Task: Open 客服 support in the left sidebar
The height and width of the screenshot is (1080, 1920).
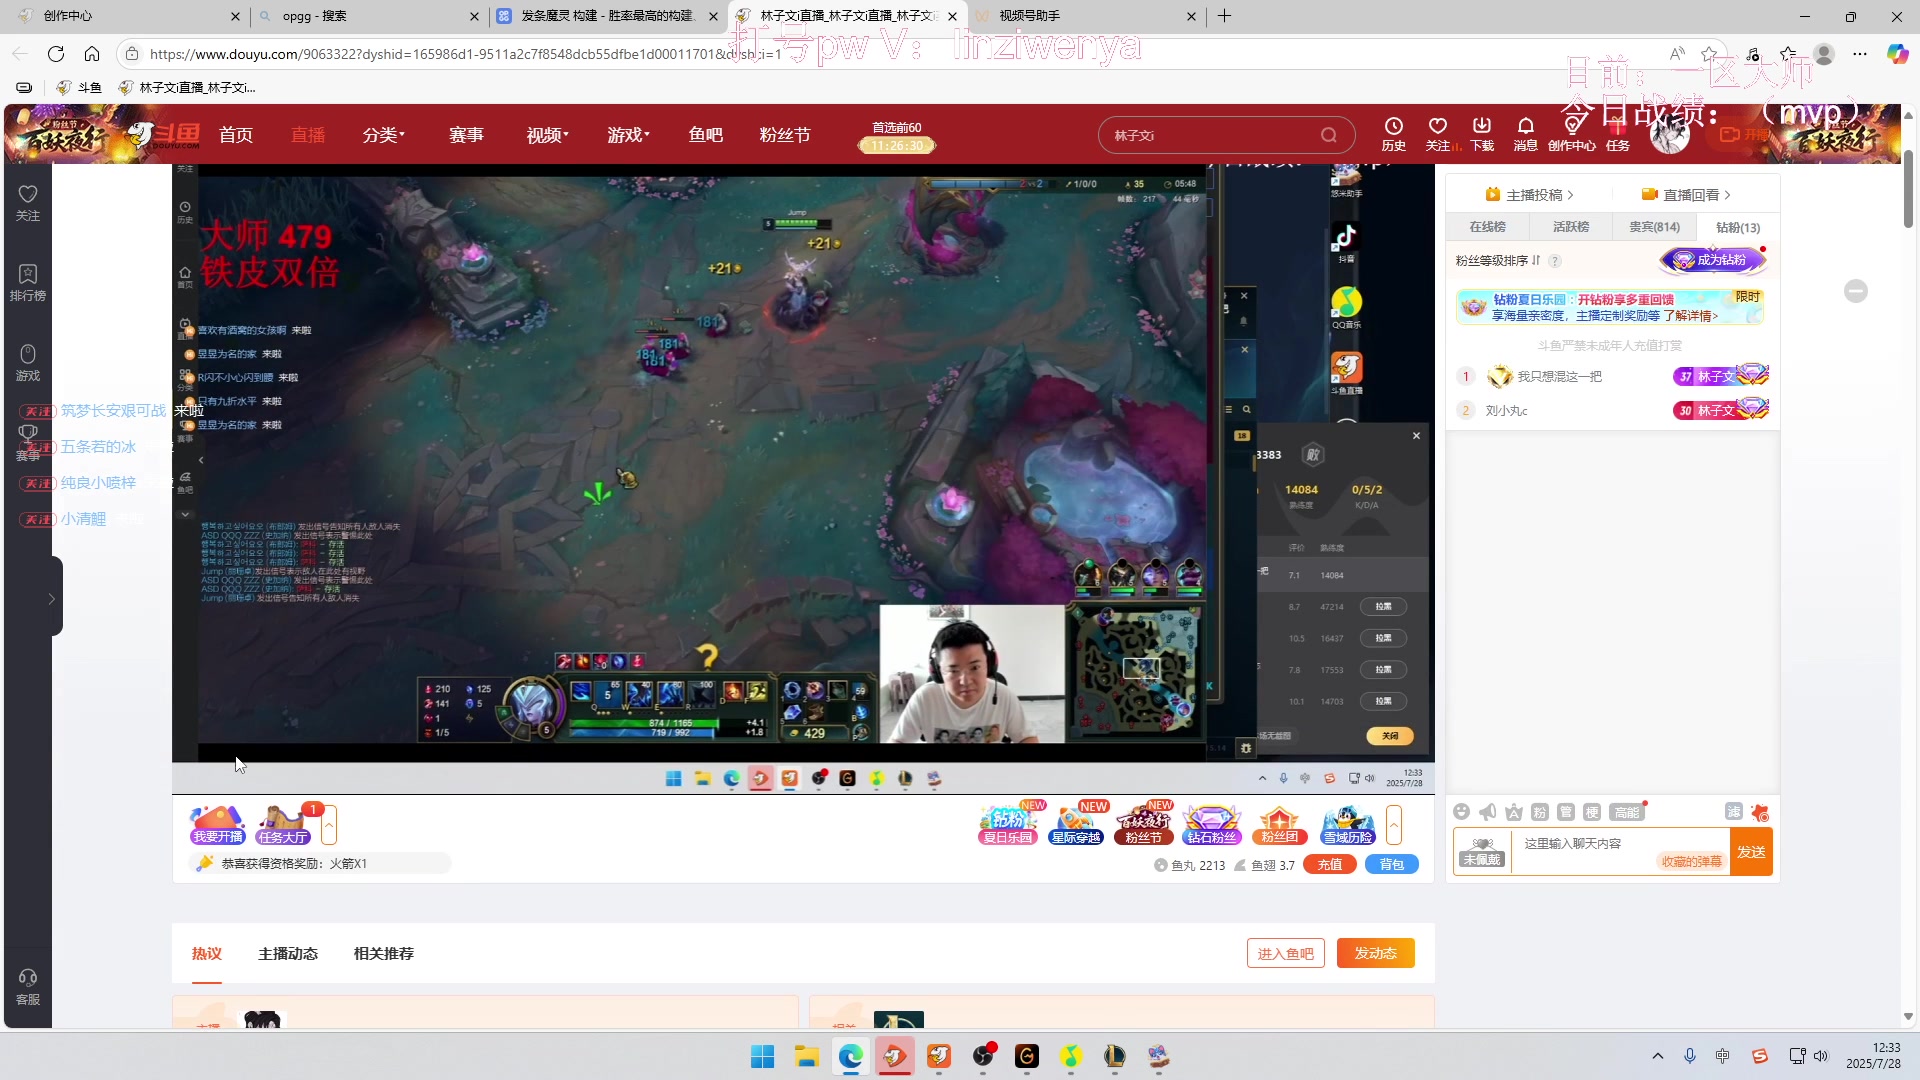Action: (28, 987)
